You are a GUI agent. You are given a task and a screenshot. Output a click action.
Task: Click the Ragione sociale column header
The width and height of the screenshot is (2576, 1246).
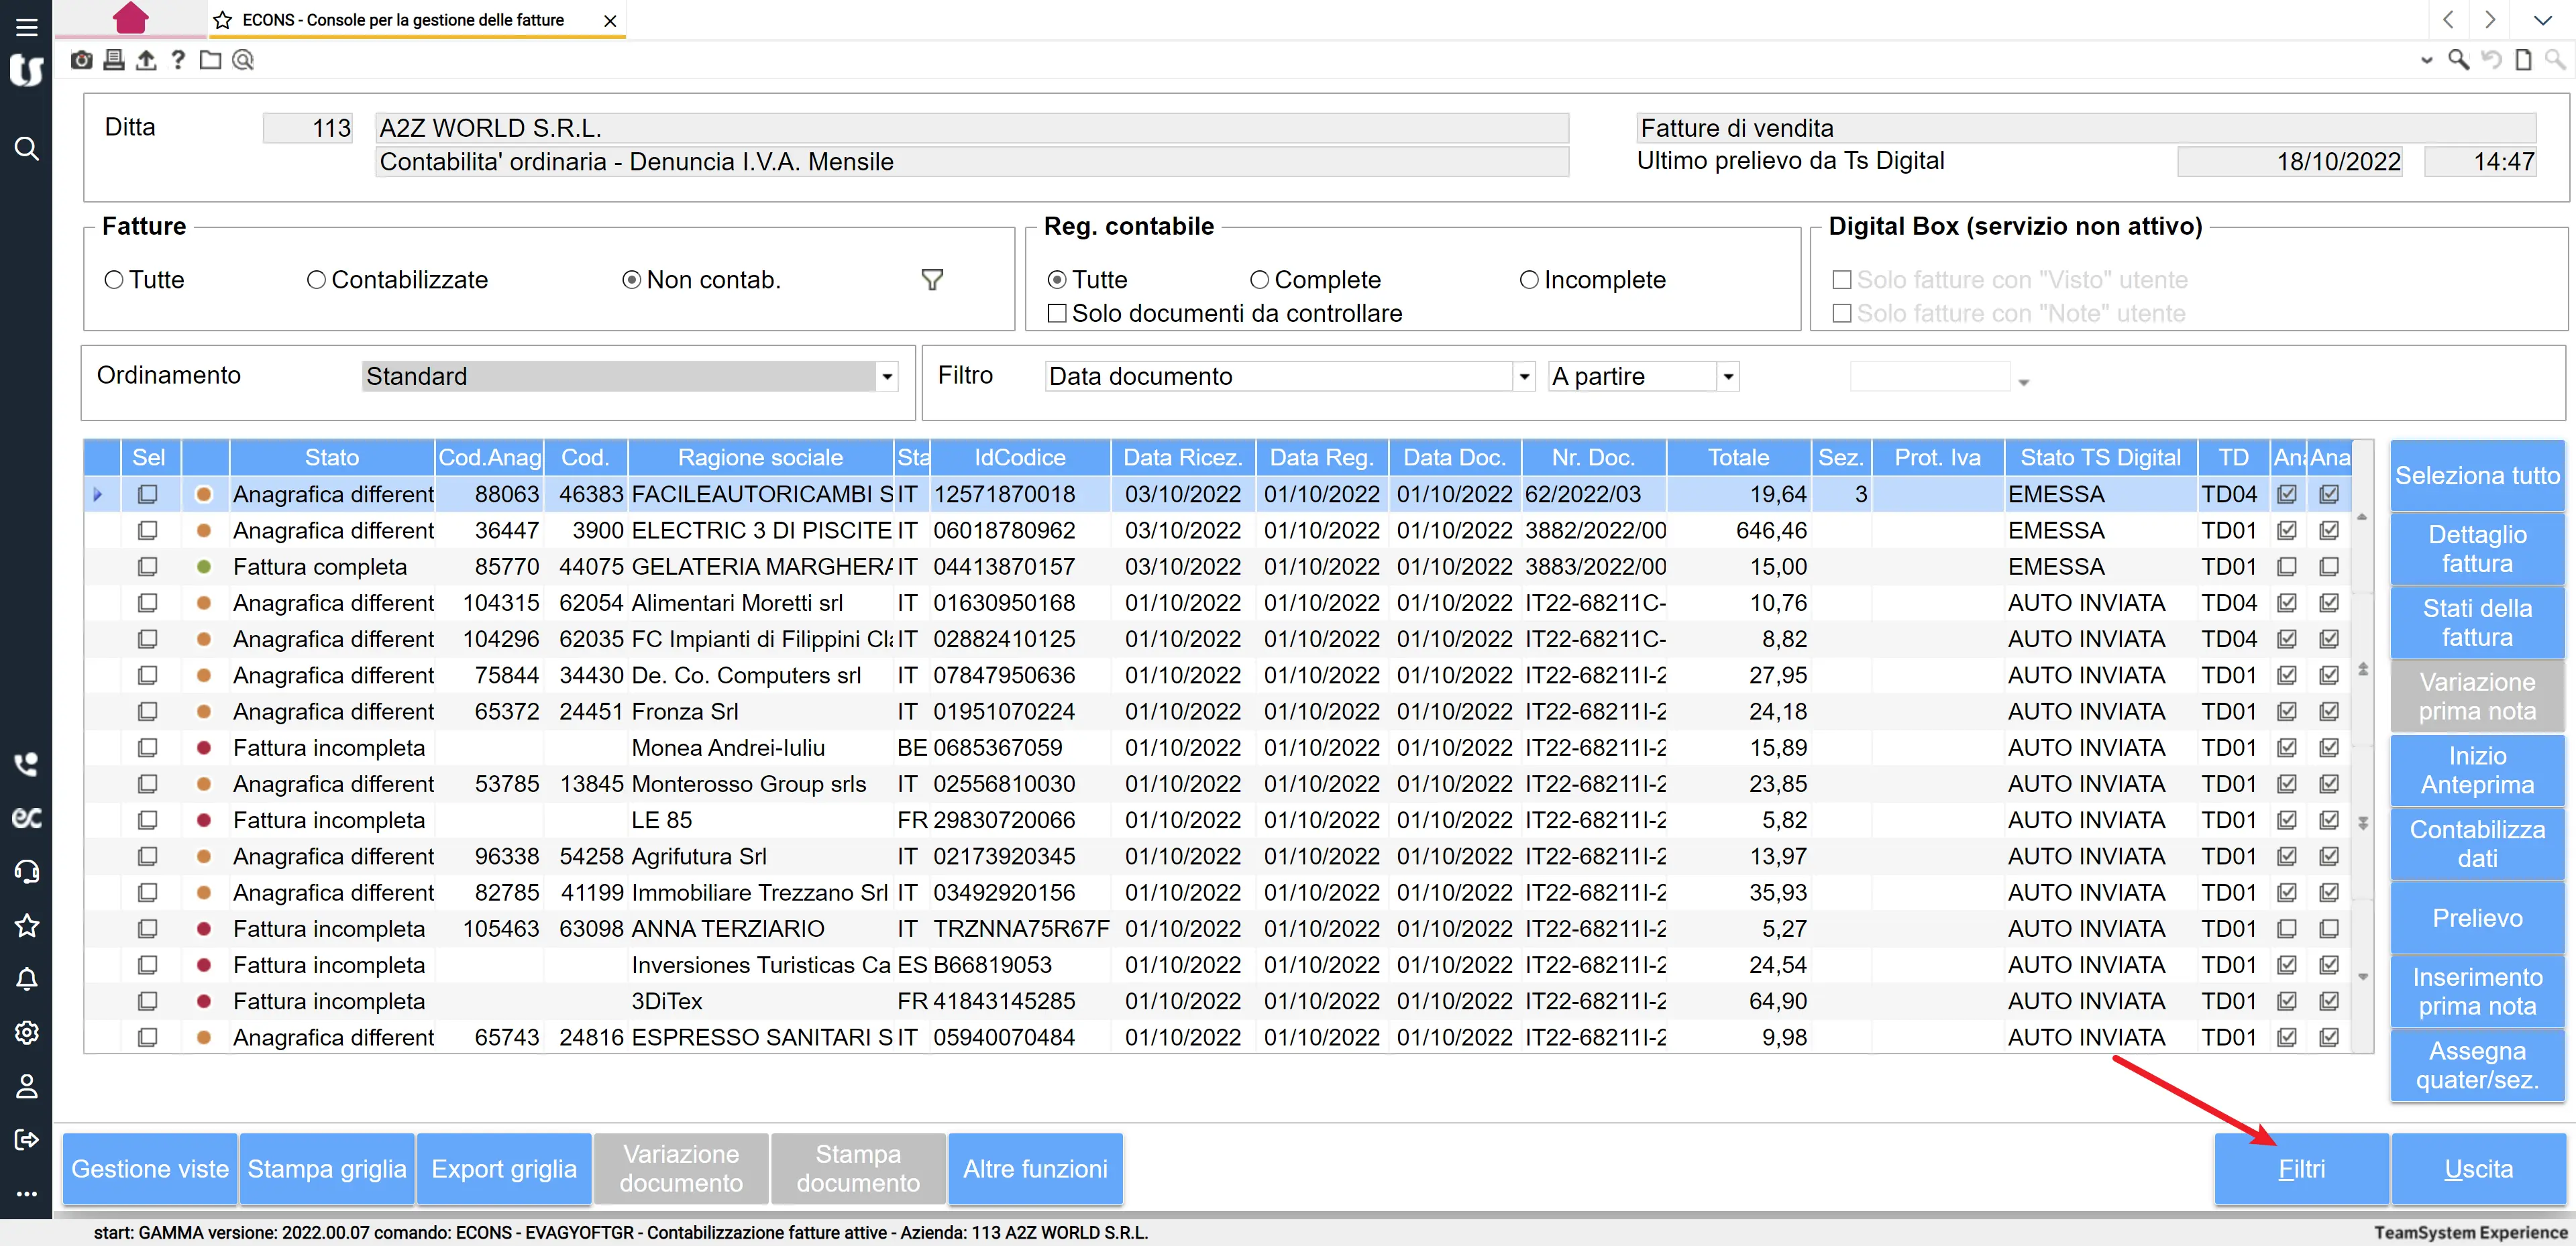tap(760, 457)
